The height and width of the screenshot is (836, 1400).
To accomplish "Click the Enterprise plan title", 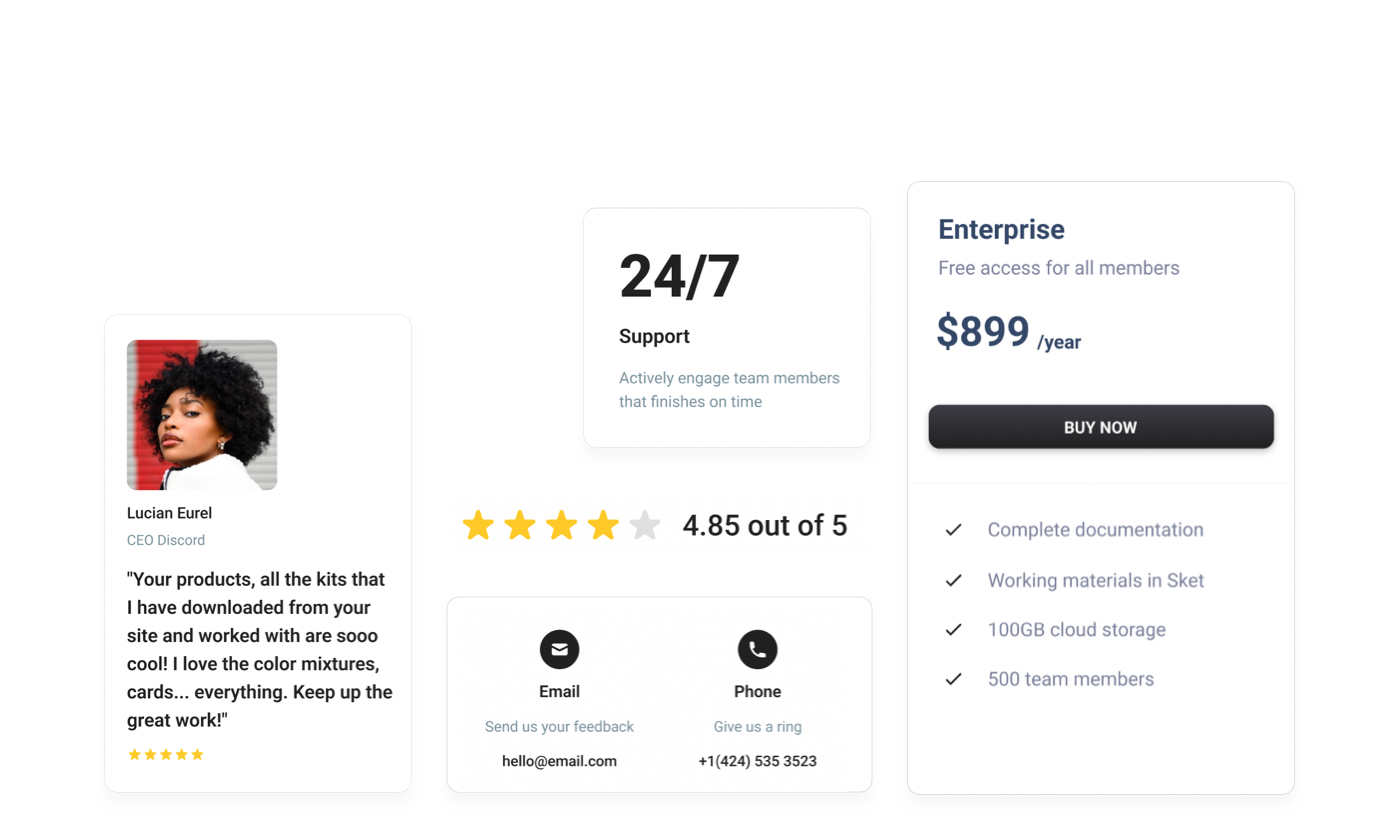I will (1001, 229).
